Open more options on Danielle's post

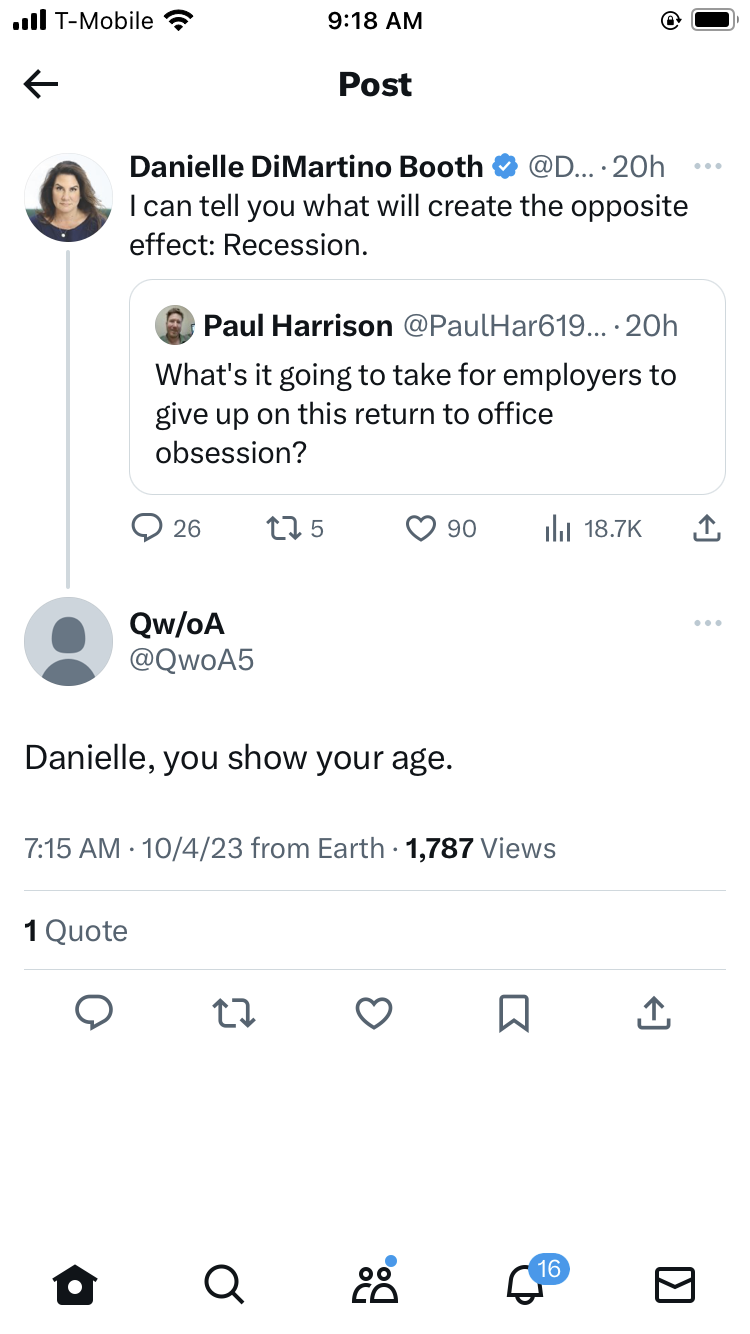(x=707, y=166)
